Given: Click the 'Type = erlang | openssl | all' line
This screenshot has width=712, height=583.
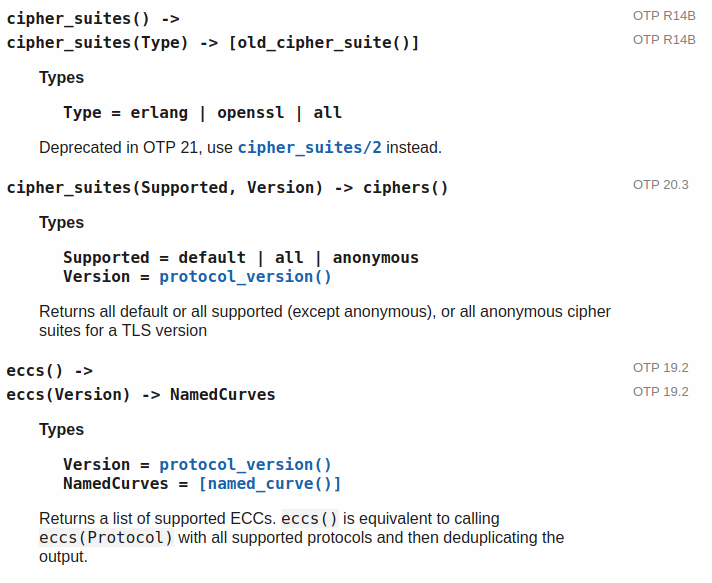Looking at the screenshot, I should click(202, 113).
